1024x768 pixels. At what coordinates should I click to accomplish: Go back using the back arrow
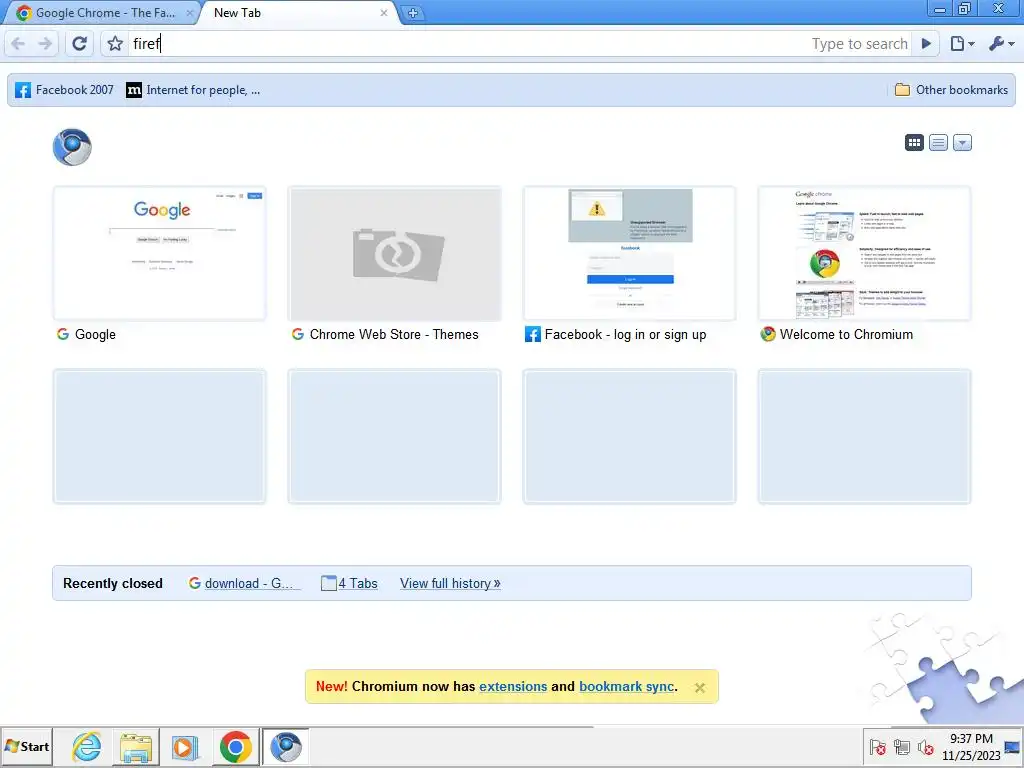[18, 44]
